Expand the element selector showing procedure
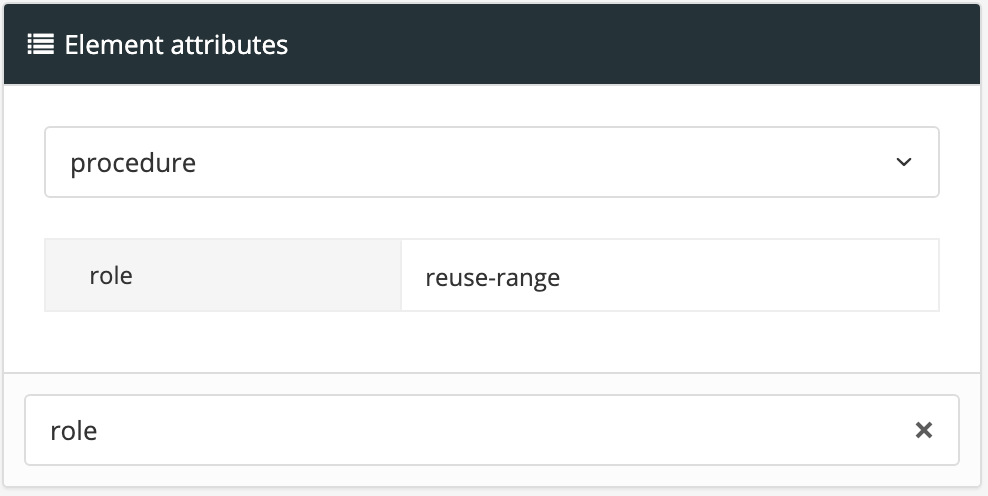988x496 pixels. [x=491, y=162]
